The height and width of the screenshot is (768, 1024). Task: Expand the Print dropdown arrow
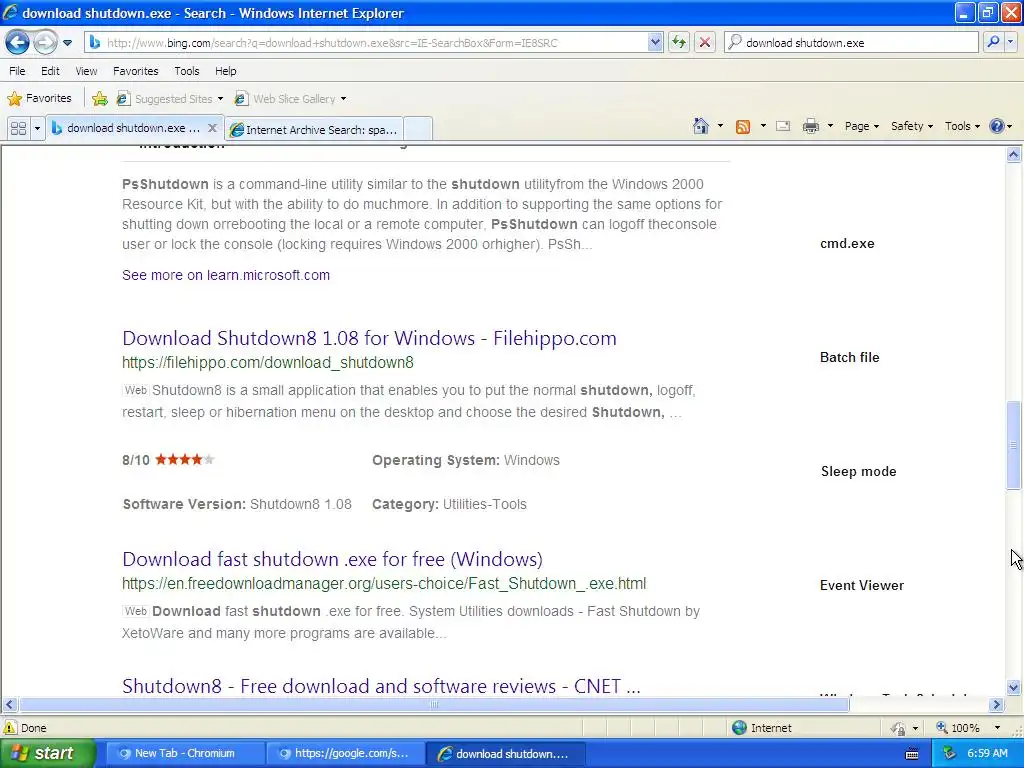830,126
